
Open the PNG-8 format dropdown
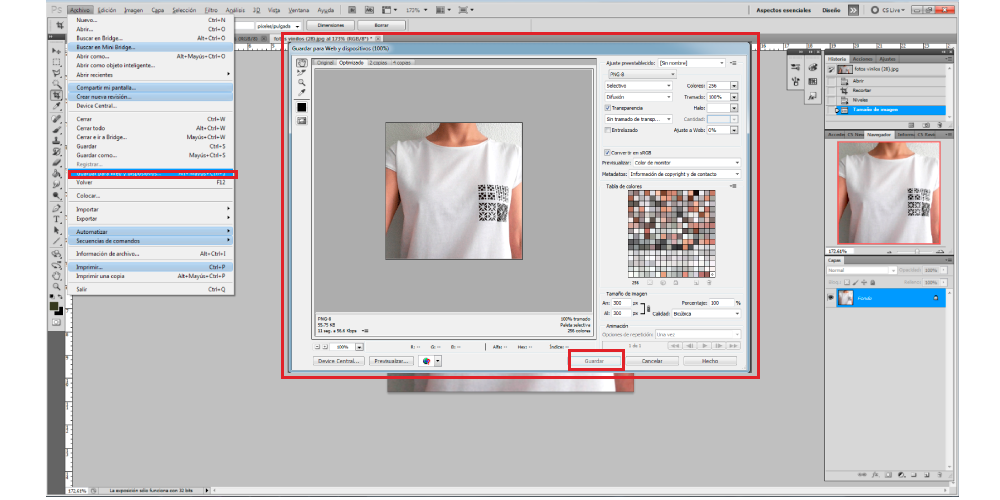[x=640, y=74]
